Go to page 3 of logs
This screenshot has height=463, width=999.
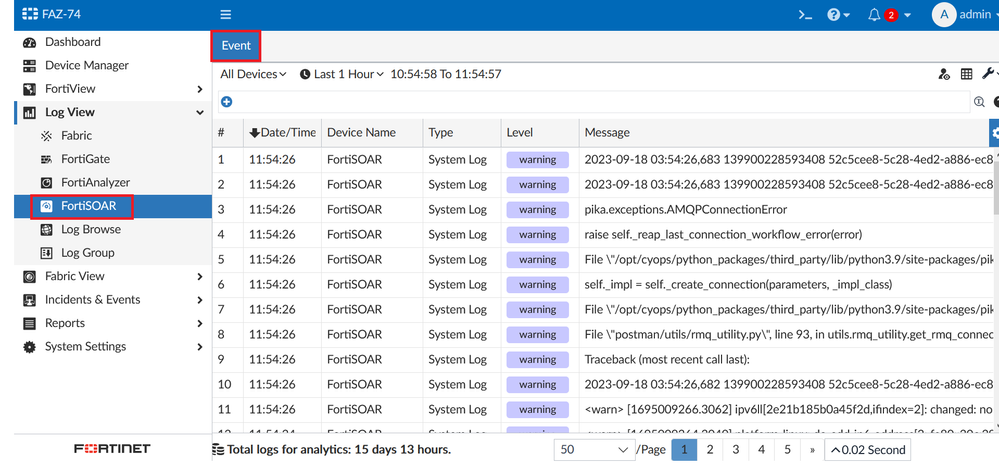[x=736, y=450]
